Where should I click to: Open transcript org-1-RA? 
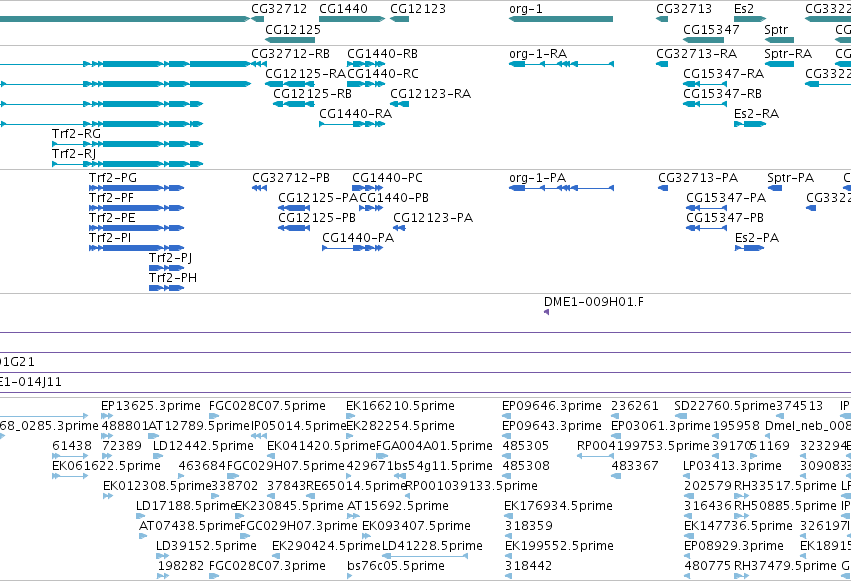[538, 54]
